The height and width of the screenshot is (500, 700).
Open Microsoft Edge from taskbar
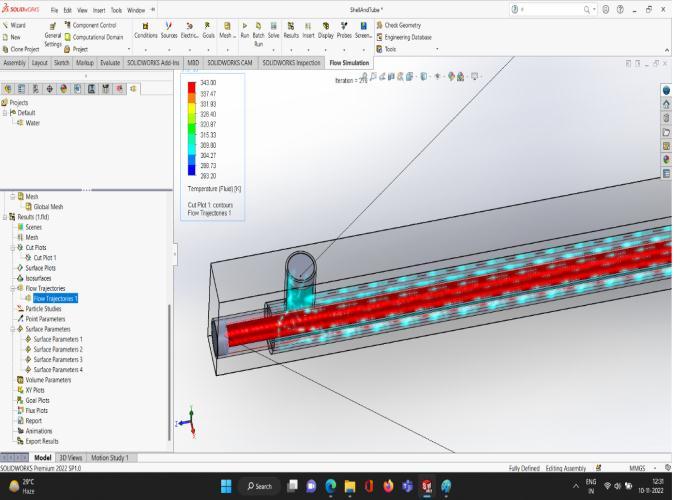pos(330,486)
